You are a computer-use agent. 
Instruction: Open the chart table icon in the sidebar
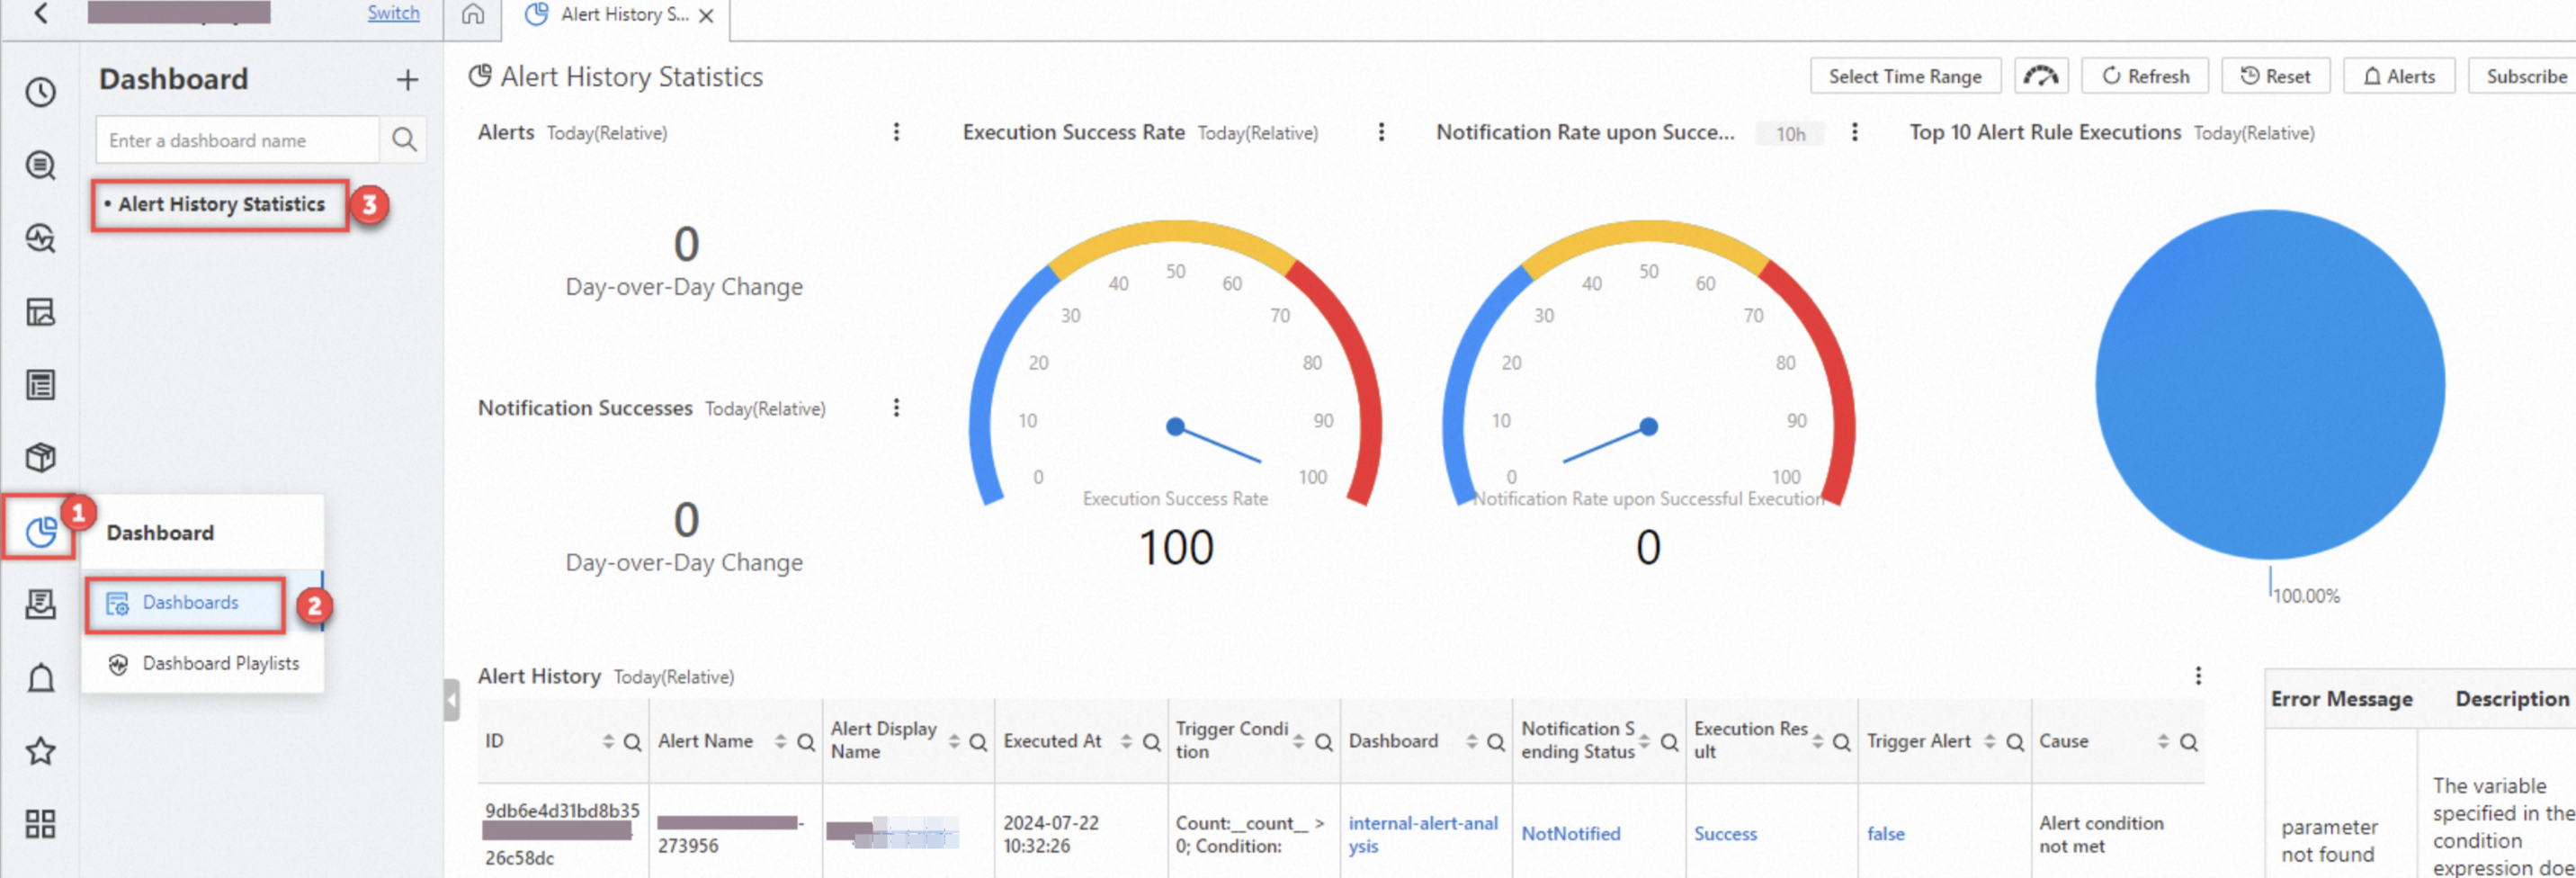[x=41, y=312]
